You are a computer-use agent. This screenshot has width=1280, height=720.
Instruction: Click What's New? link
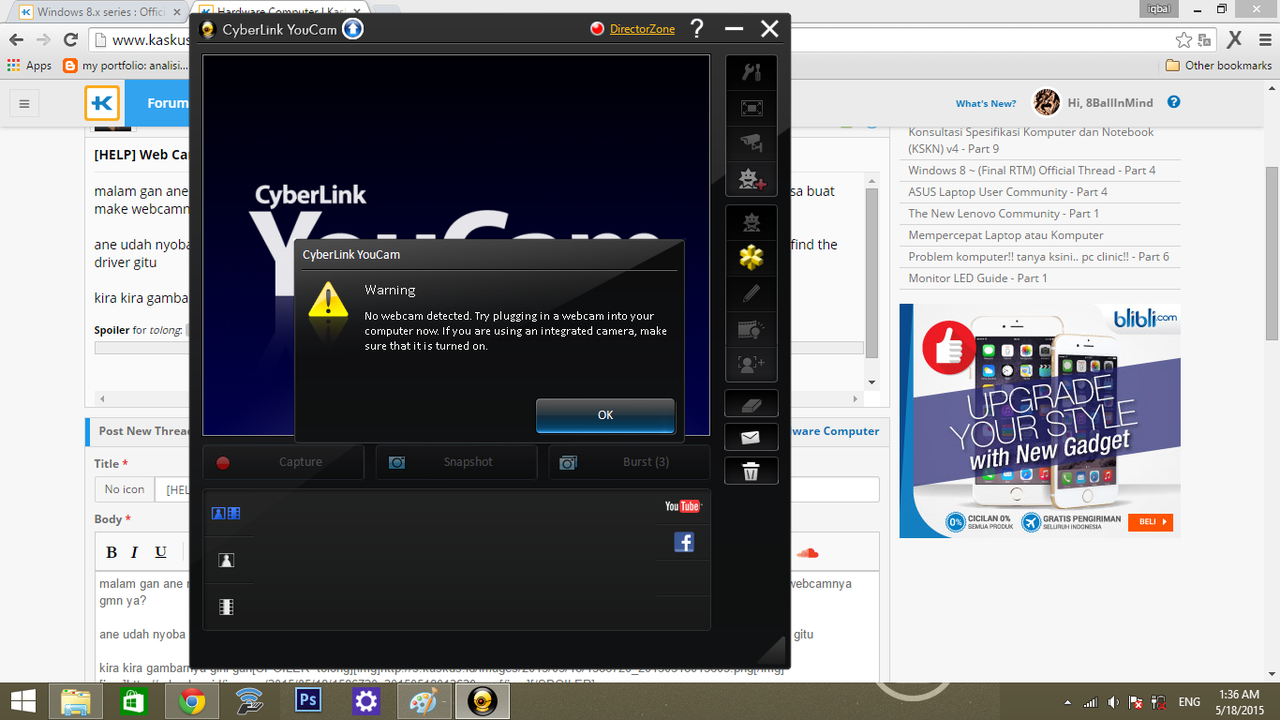click(x=985, y=103)
